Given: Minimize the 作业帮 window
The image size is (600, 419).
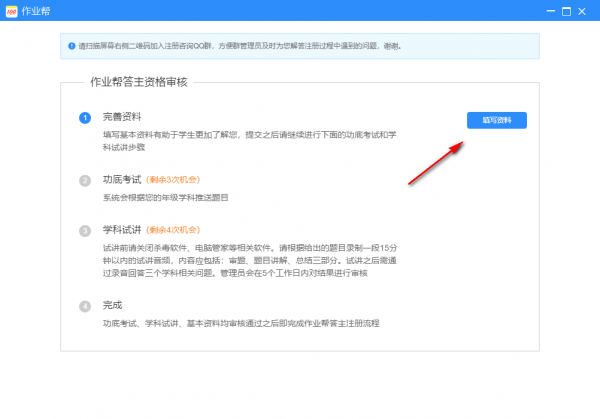Looking at the screenshot, I should [545, 12].
